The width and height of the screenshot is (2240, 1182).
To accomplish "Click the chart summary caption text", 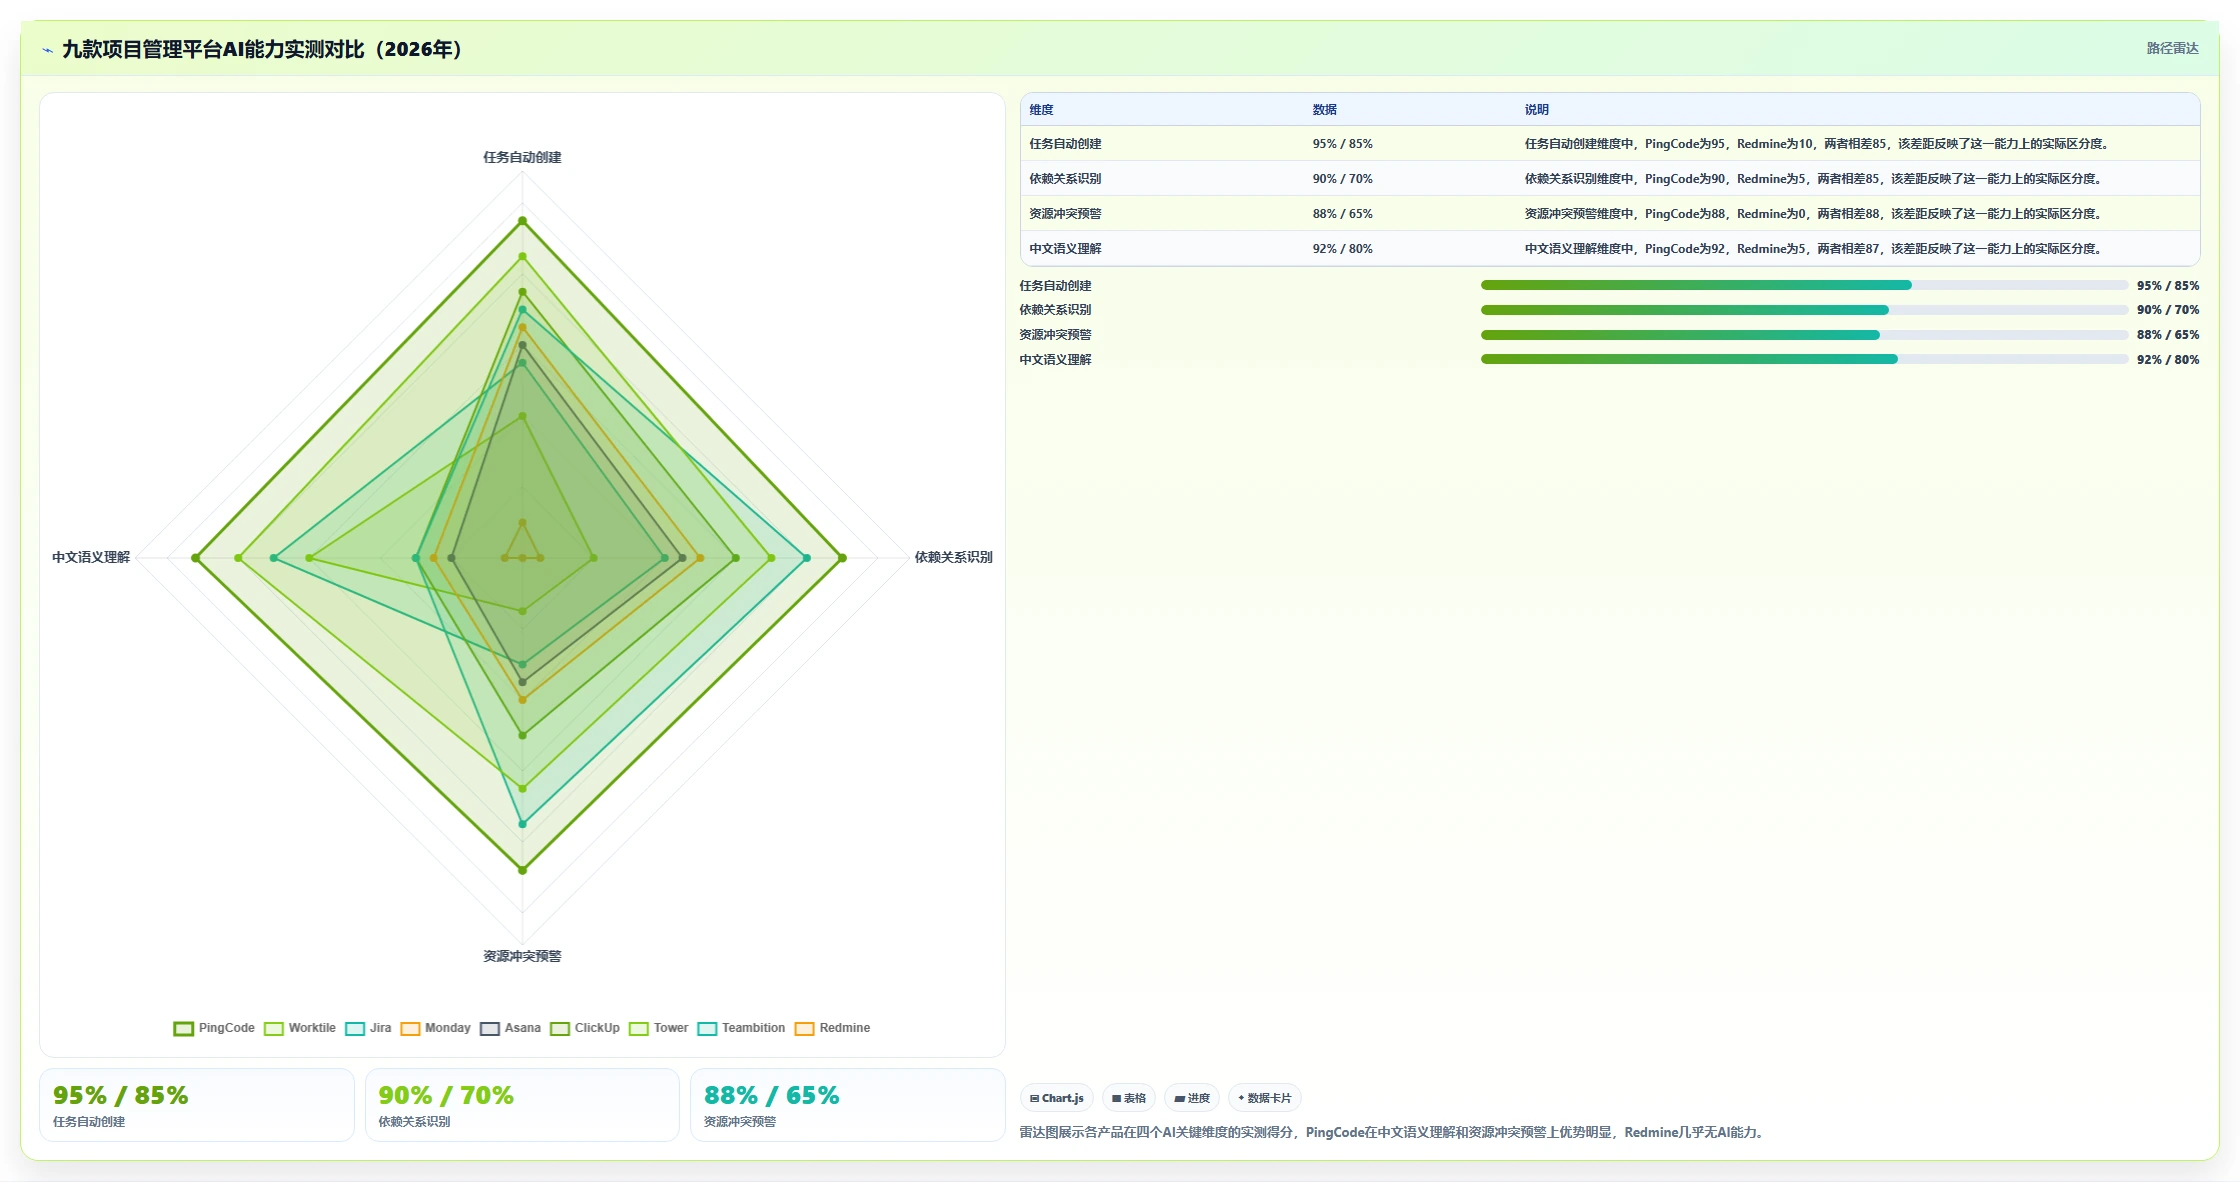I will pos(1394,1132).
